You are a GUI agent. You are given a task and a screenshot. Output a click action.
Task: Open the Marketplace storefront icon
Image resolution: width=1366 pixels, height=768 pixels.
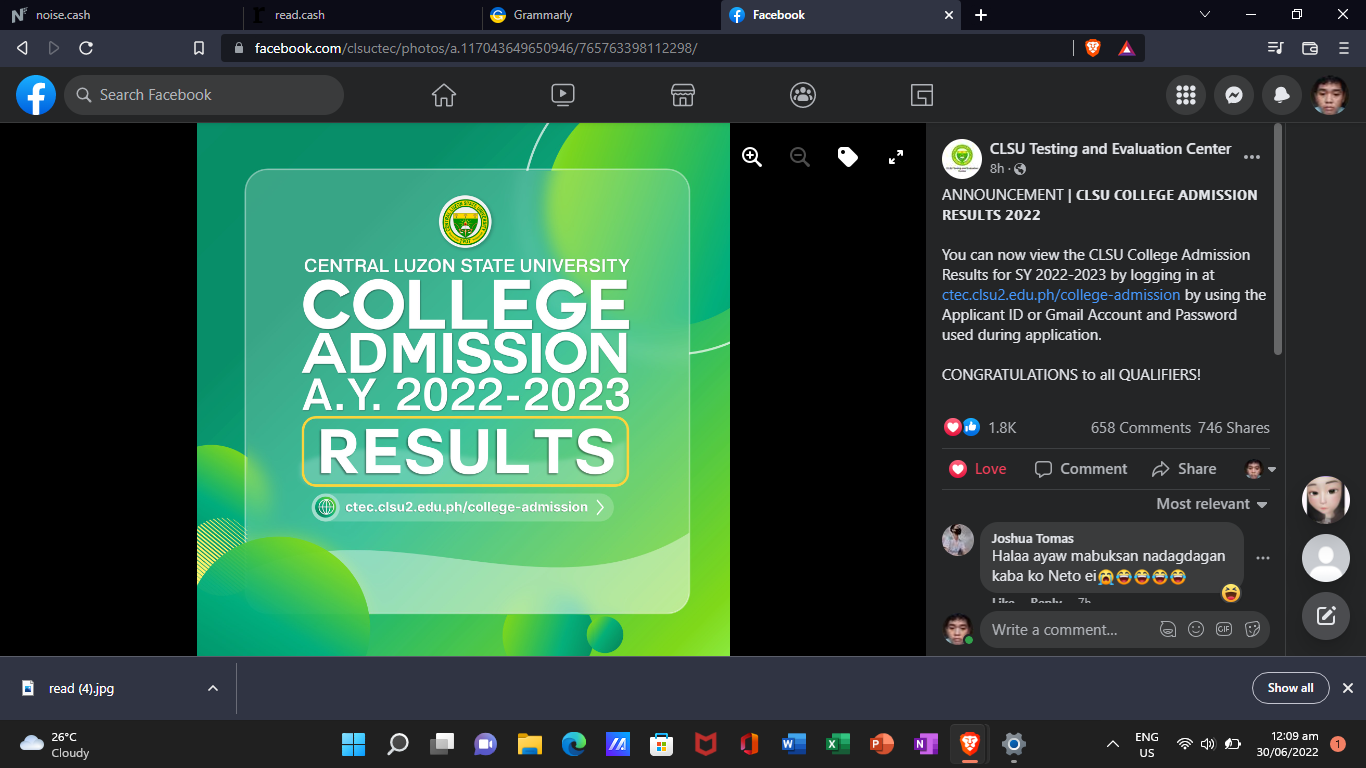pos(683,95)
